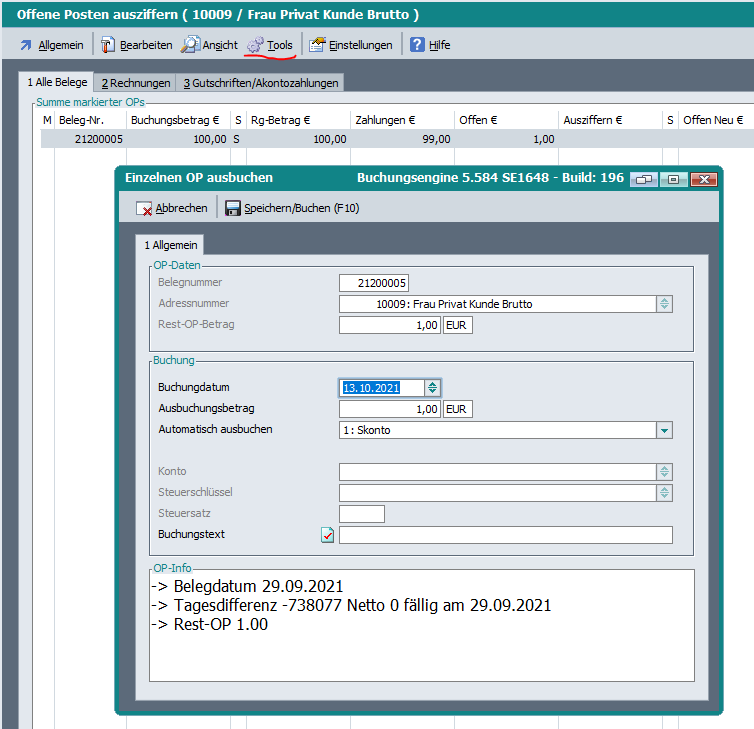The width and height of the screenshot is (754, 729).
Task: Select the 1 Alle Belege tab
Action: (57, 82)
